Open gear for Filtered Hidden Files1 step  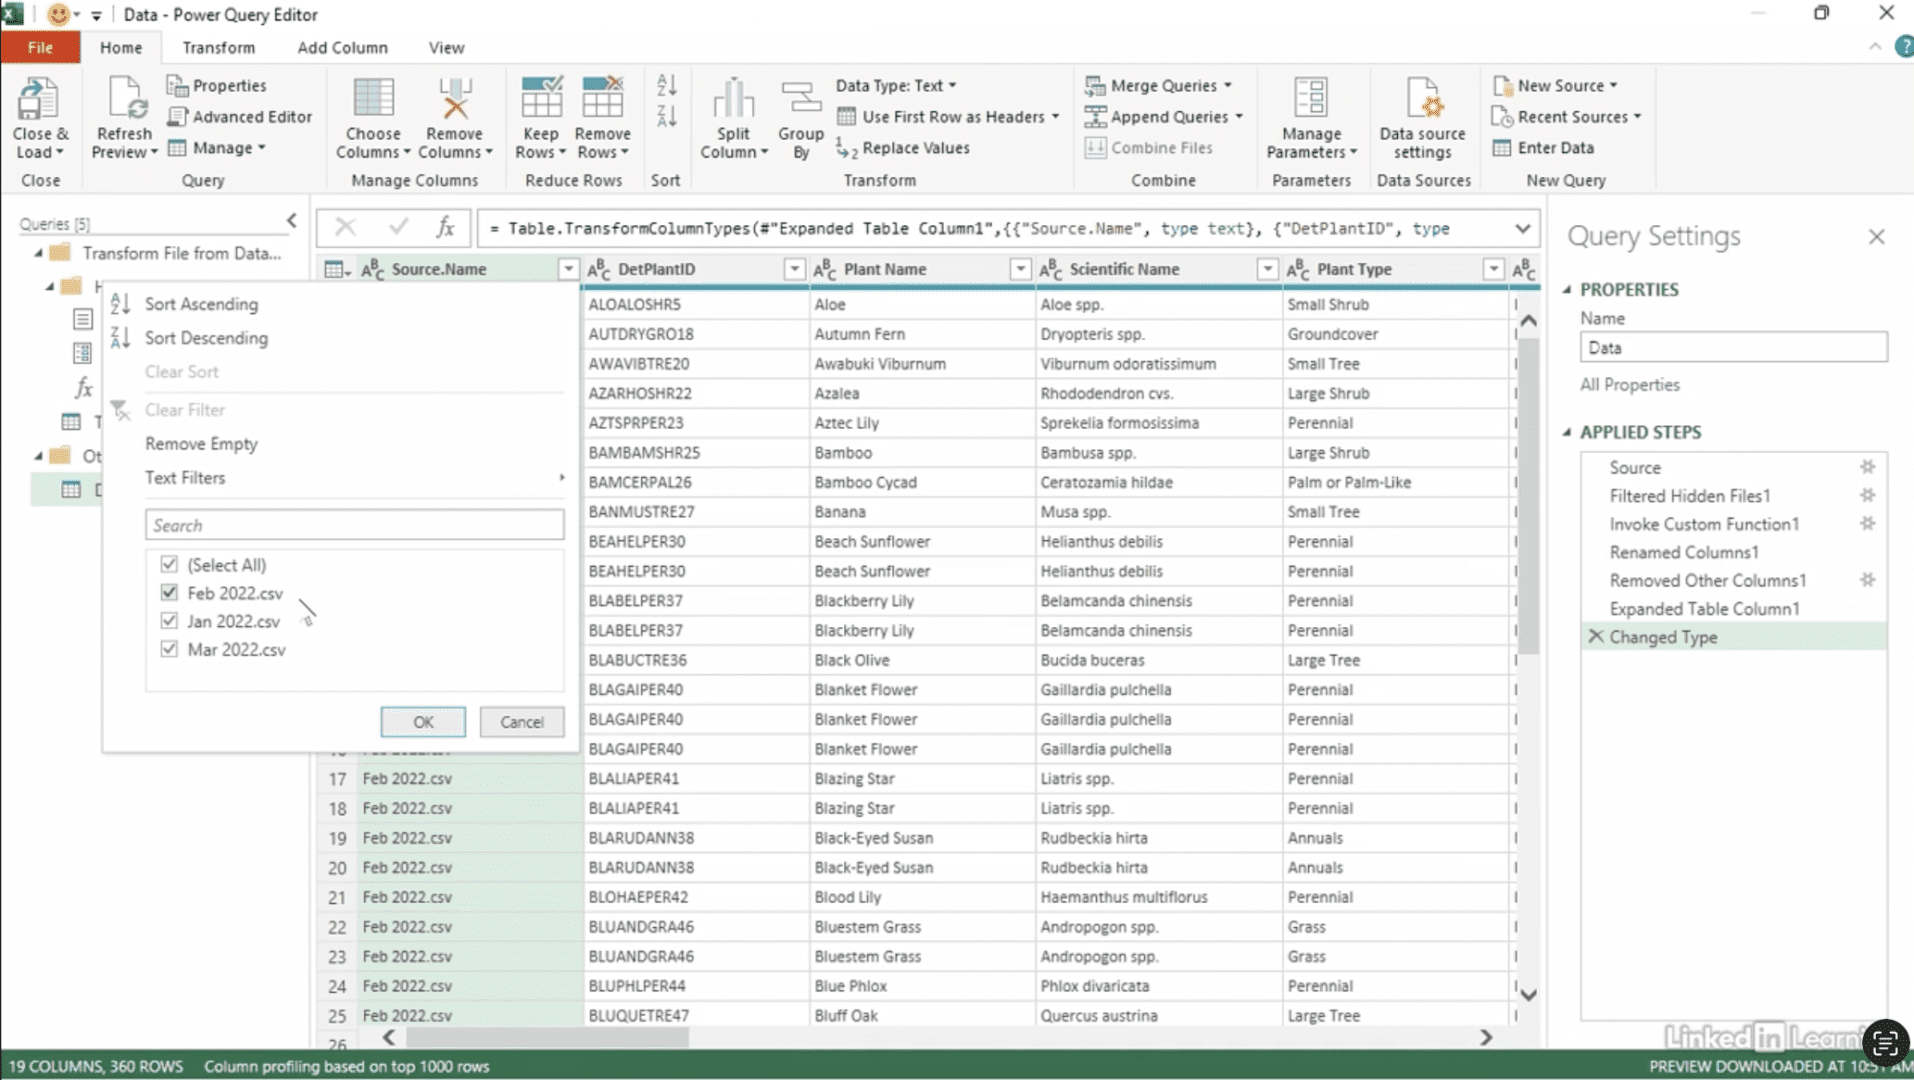coord(1867,495)
